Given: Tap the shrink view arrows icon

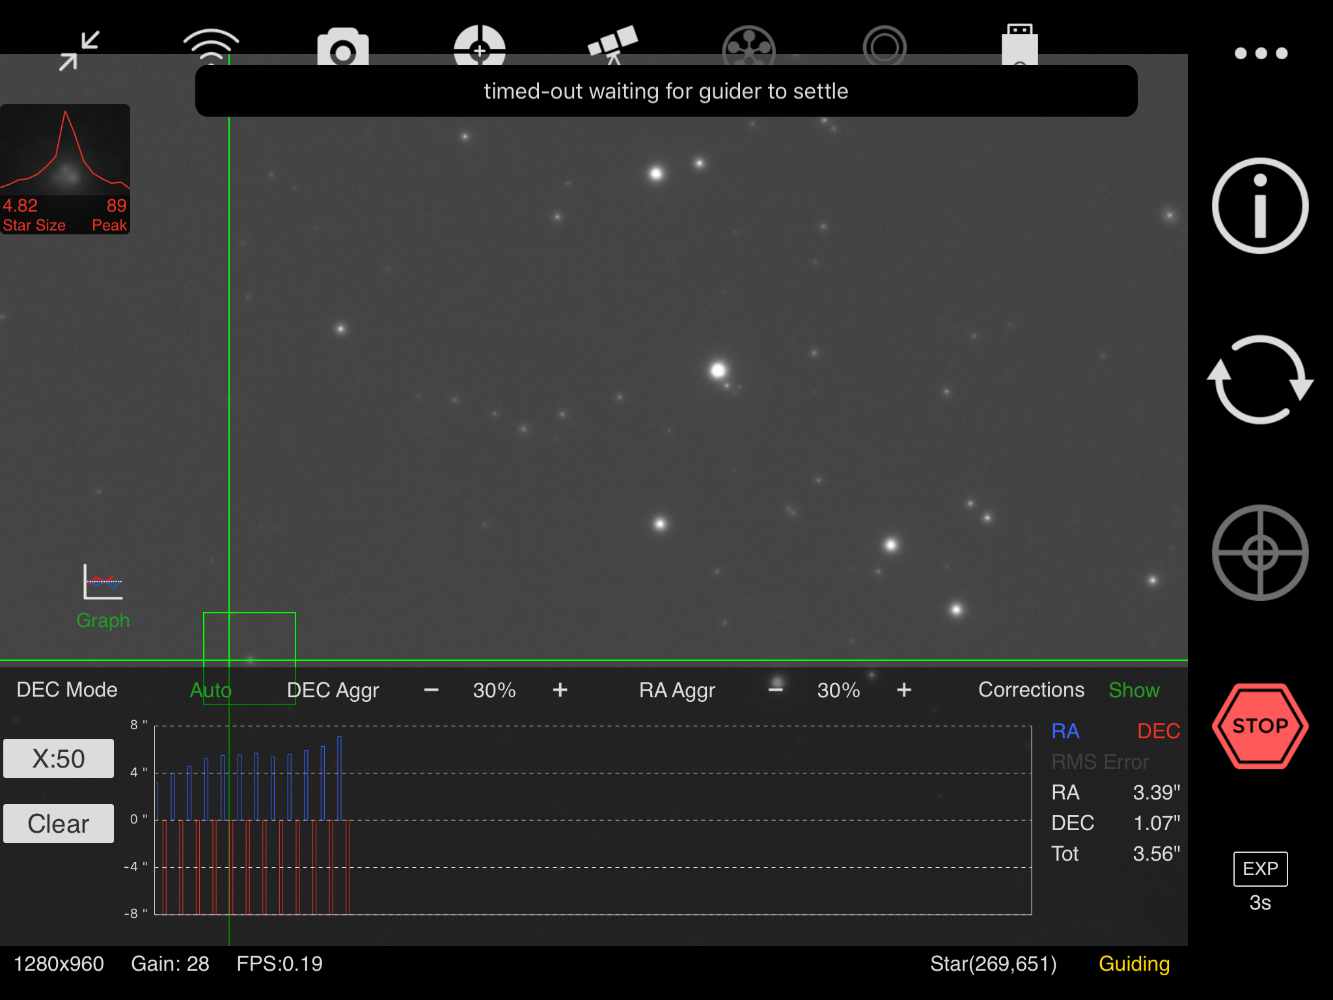Looking at the screenshot, I should tap(79, 50).
